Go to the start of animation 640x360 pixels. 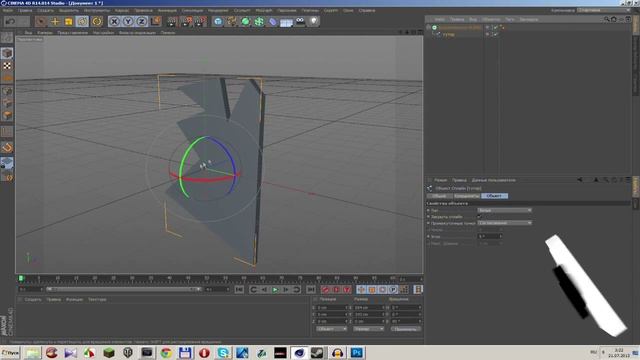click(239, 289)
